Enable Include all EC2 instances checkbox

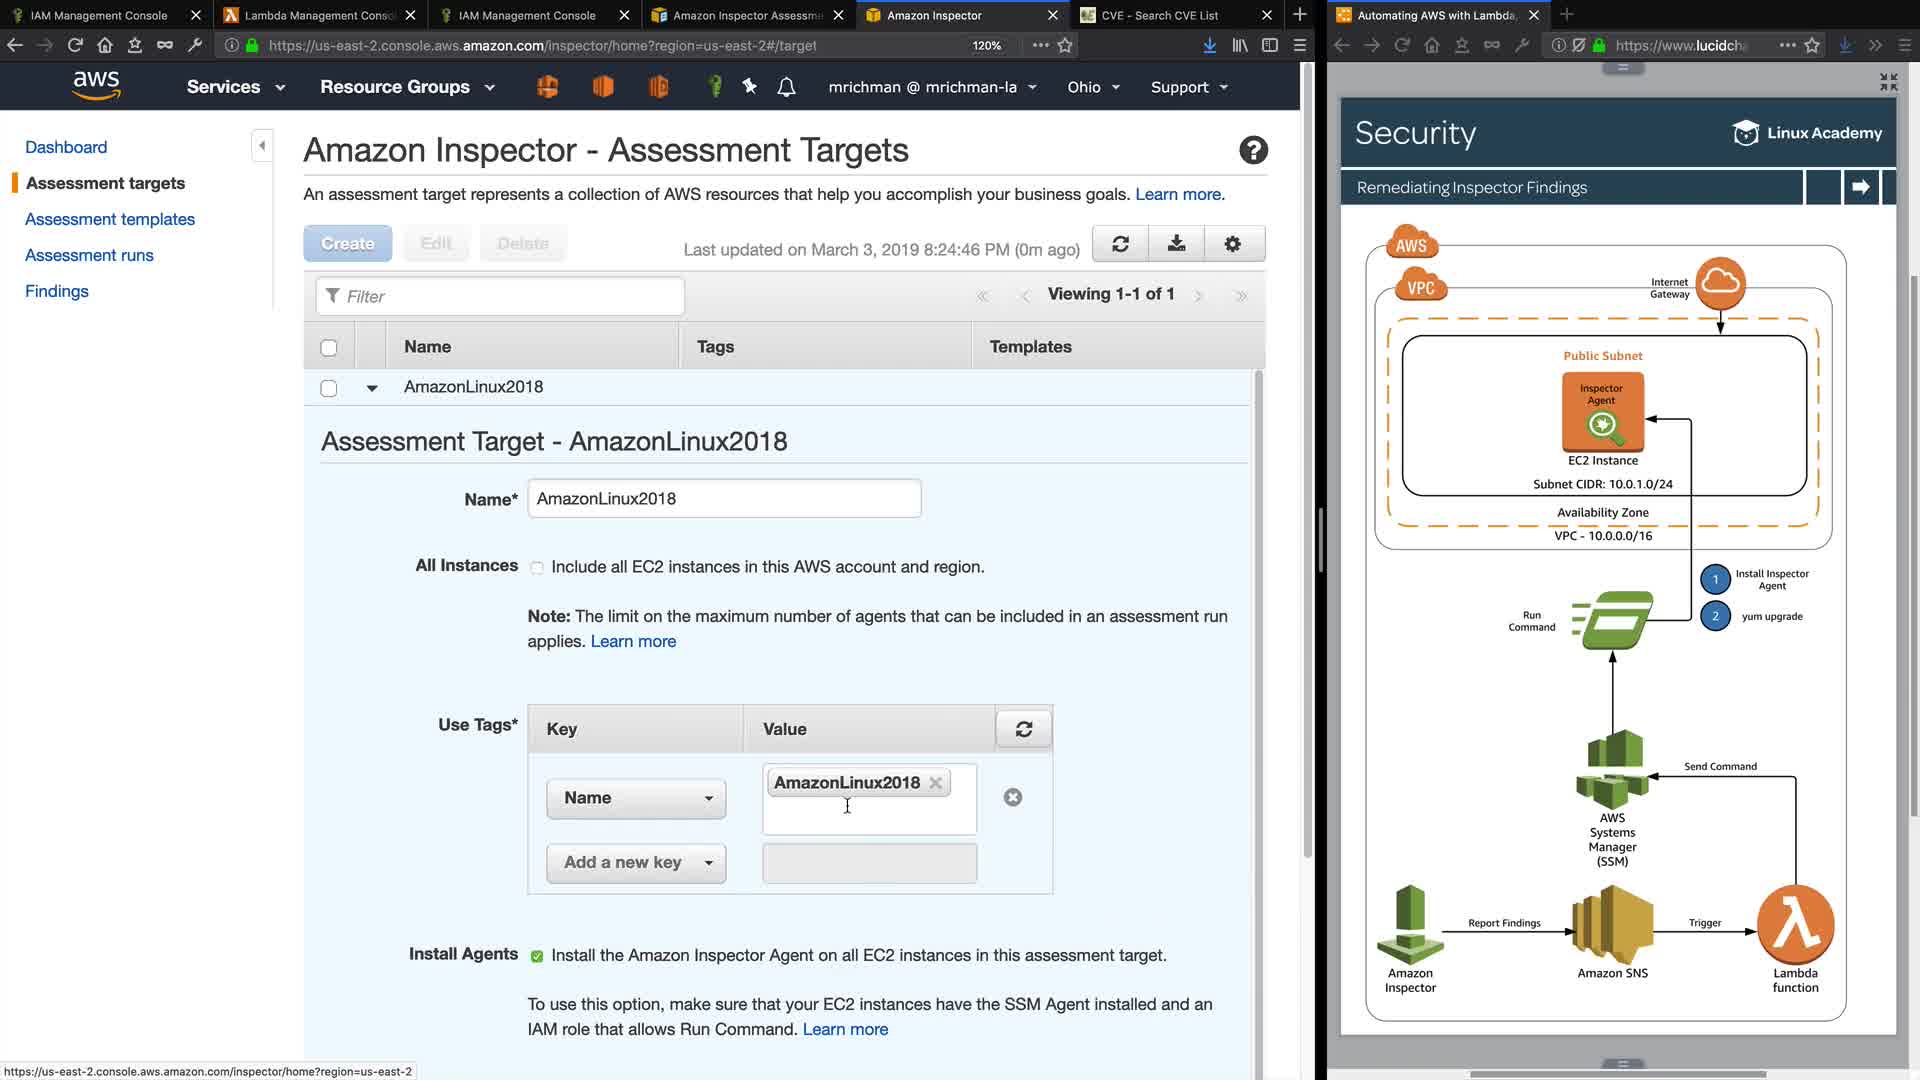coord(537,568)
